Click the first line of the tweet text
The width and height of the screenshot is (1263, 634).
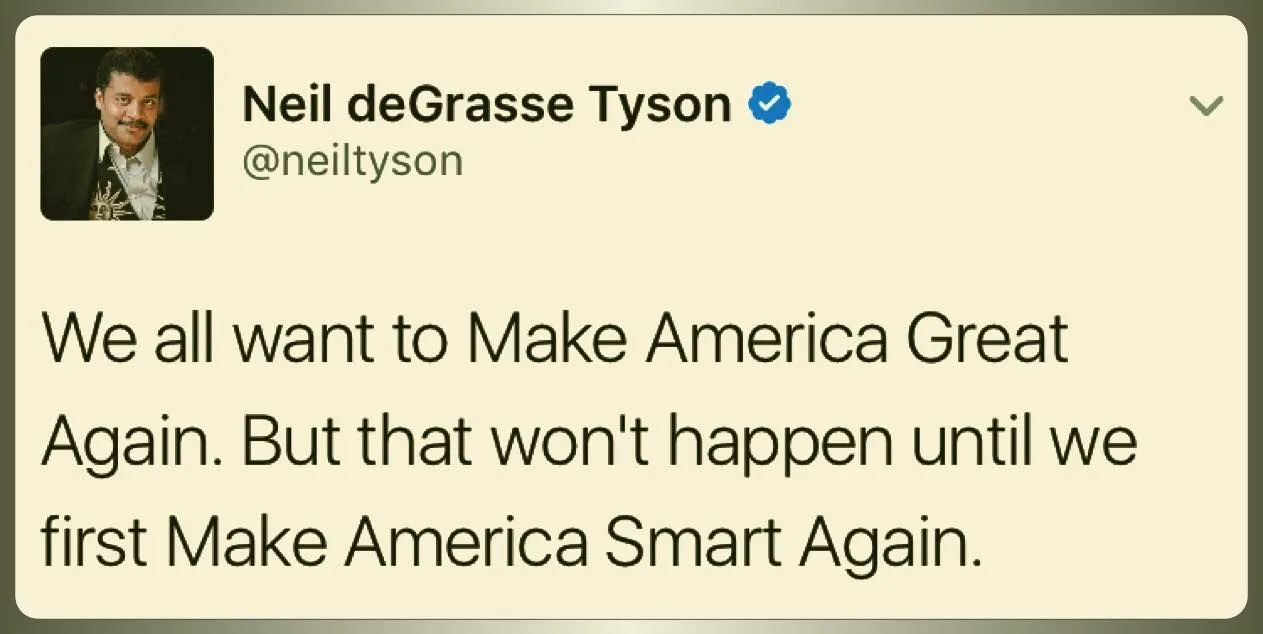[x=554, y=340]
